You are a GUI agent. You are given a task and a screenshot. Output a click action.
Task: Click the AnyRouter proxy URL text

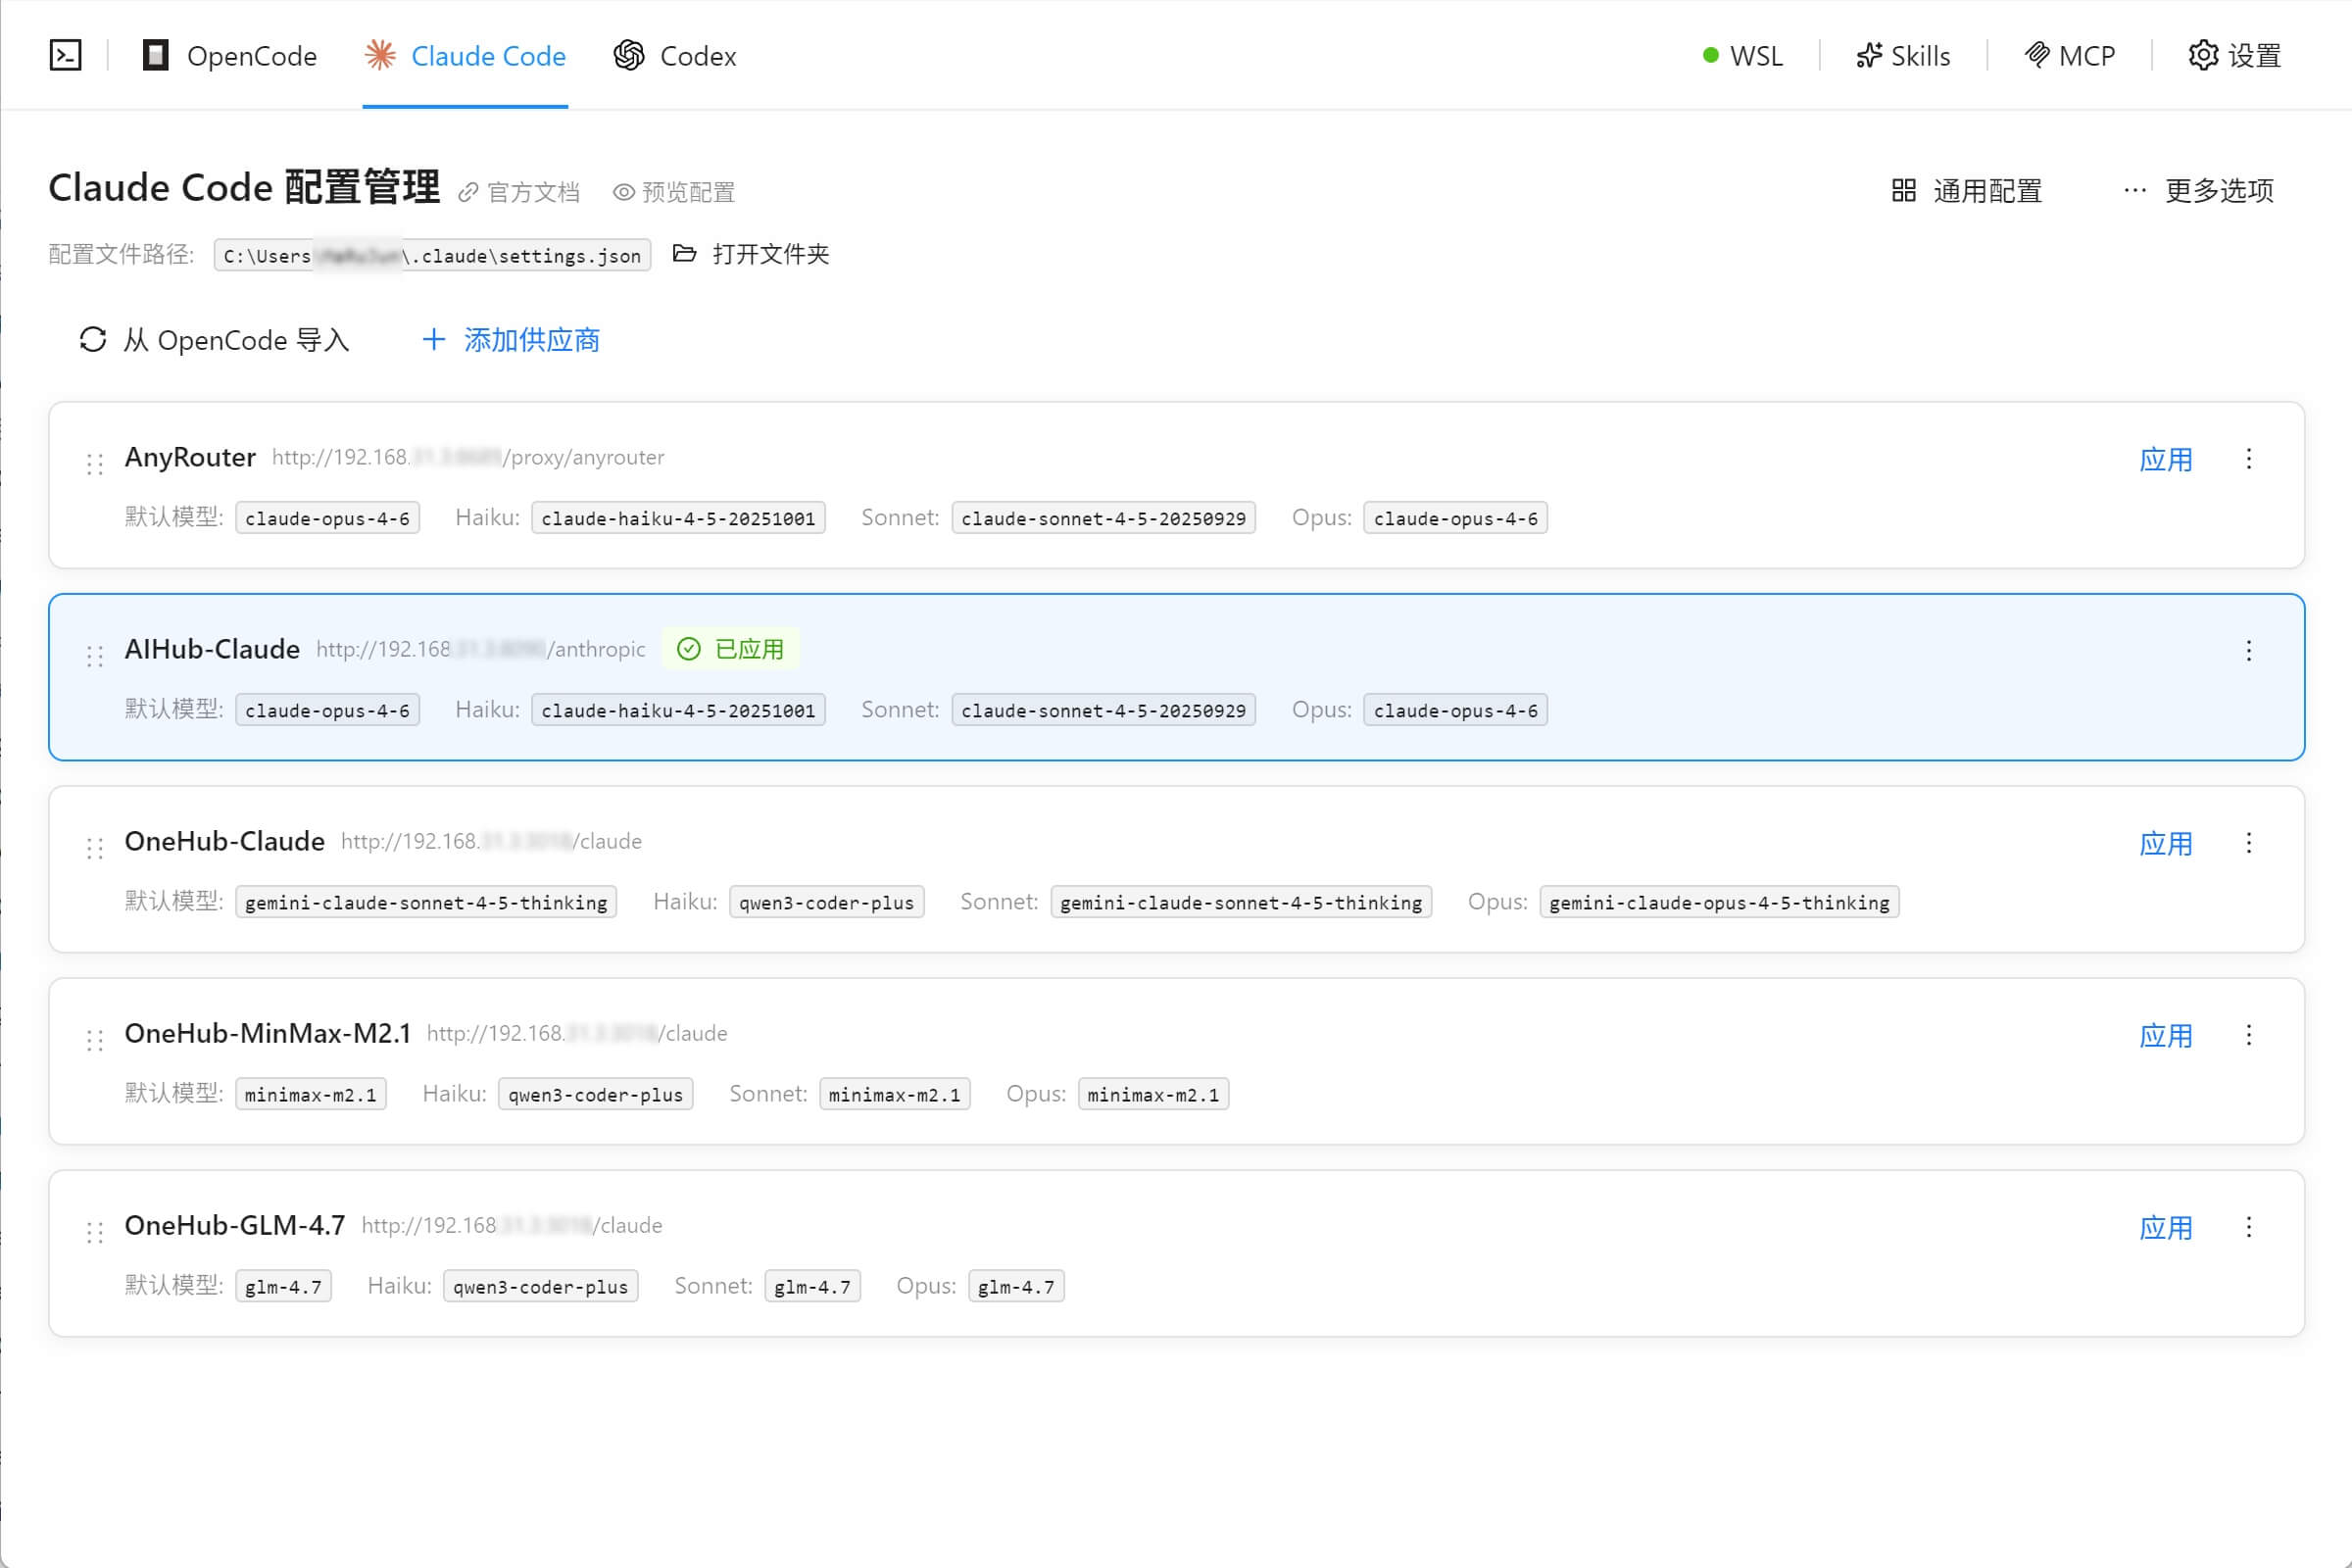[468, 457]
